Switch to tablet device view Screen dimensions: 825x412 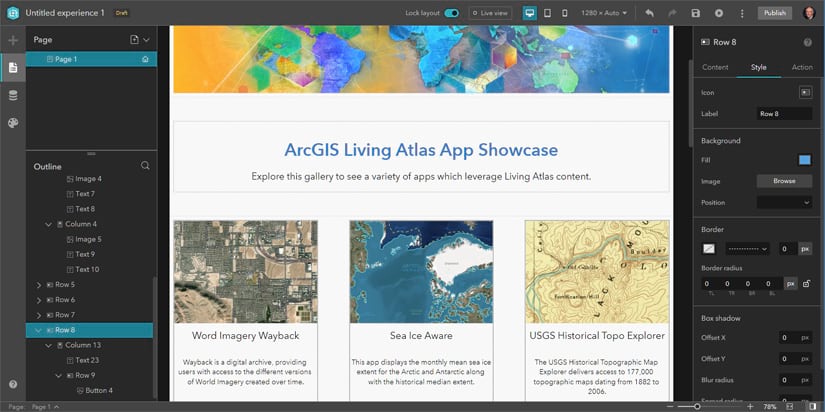[547, 13]
